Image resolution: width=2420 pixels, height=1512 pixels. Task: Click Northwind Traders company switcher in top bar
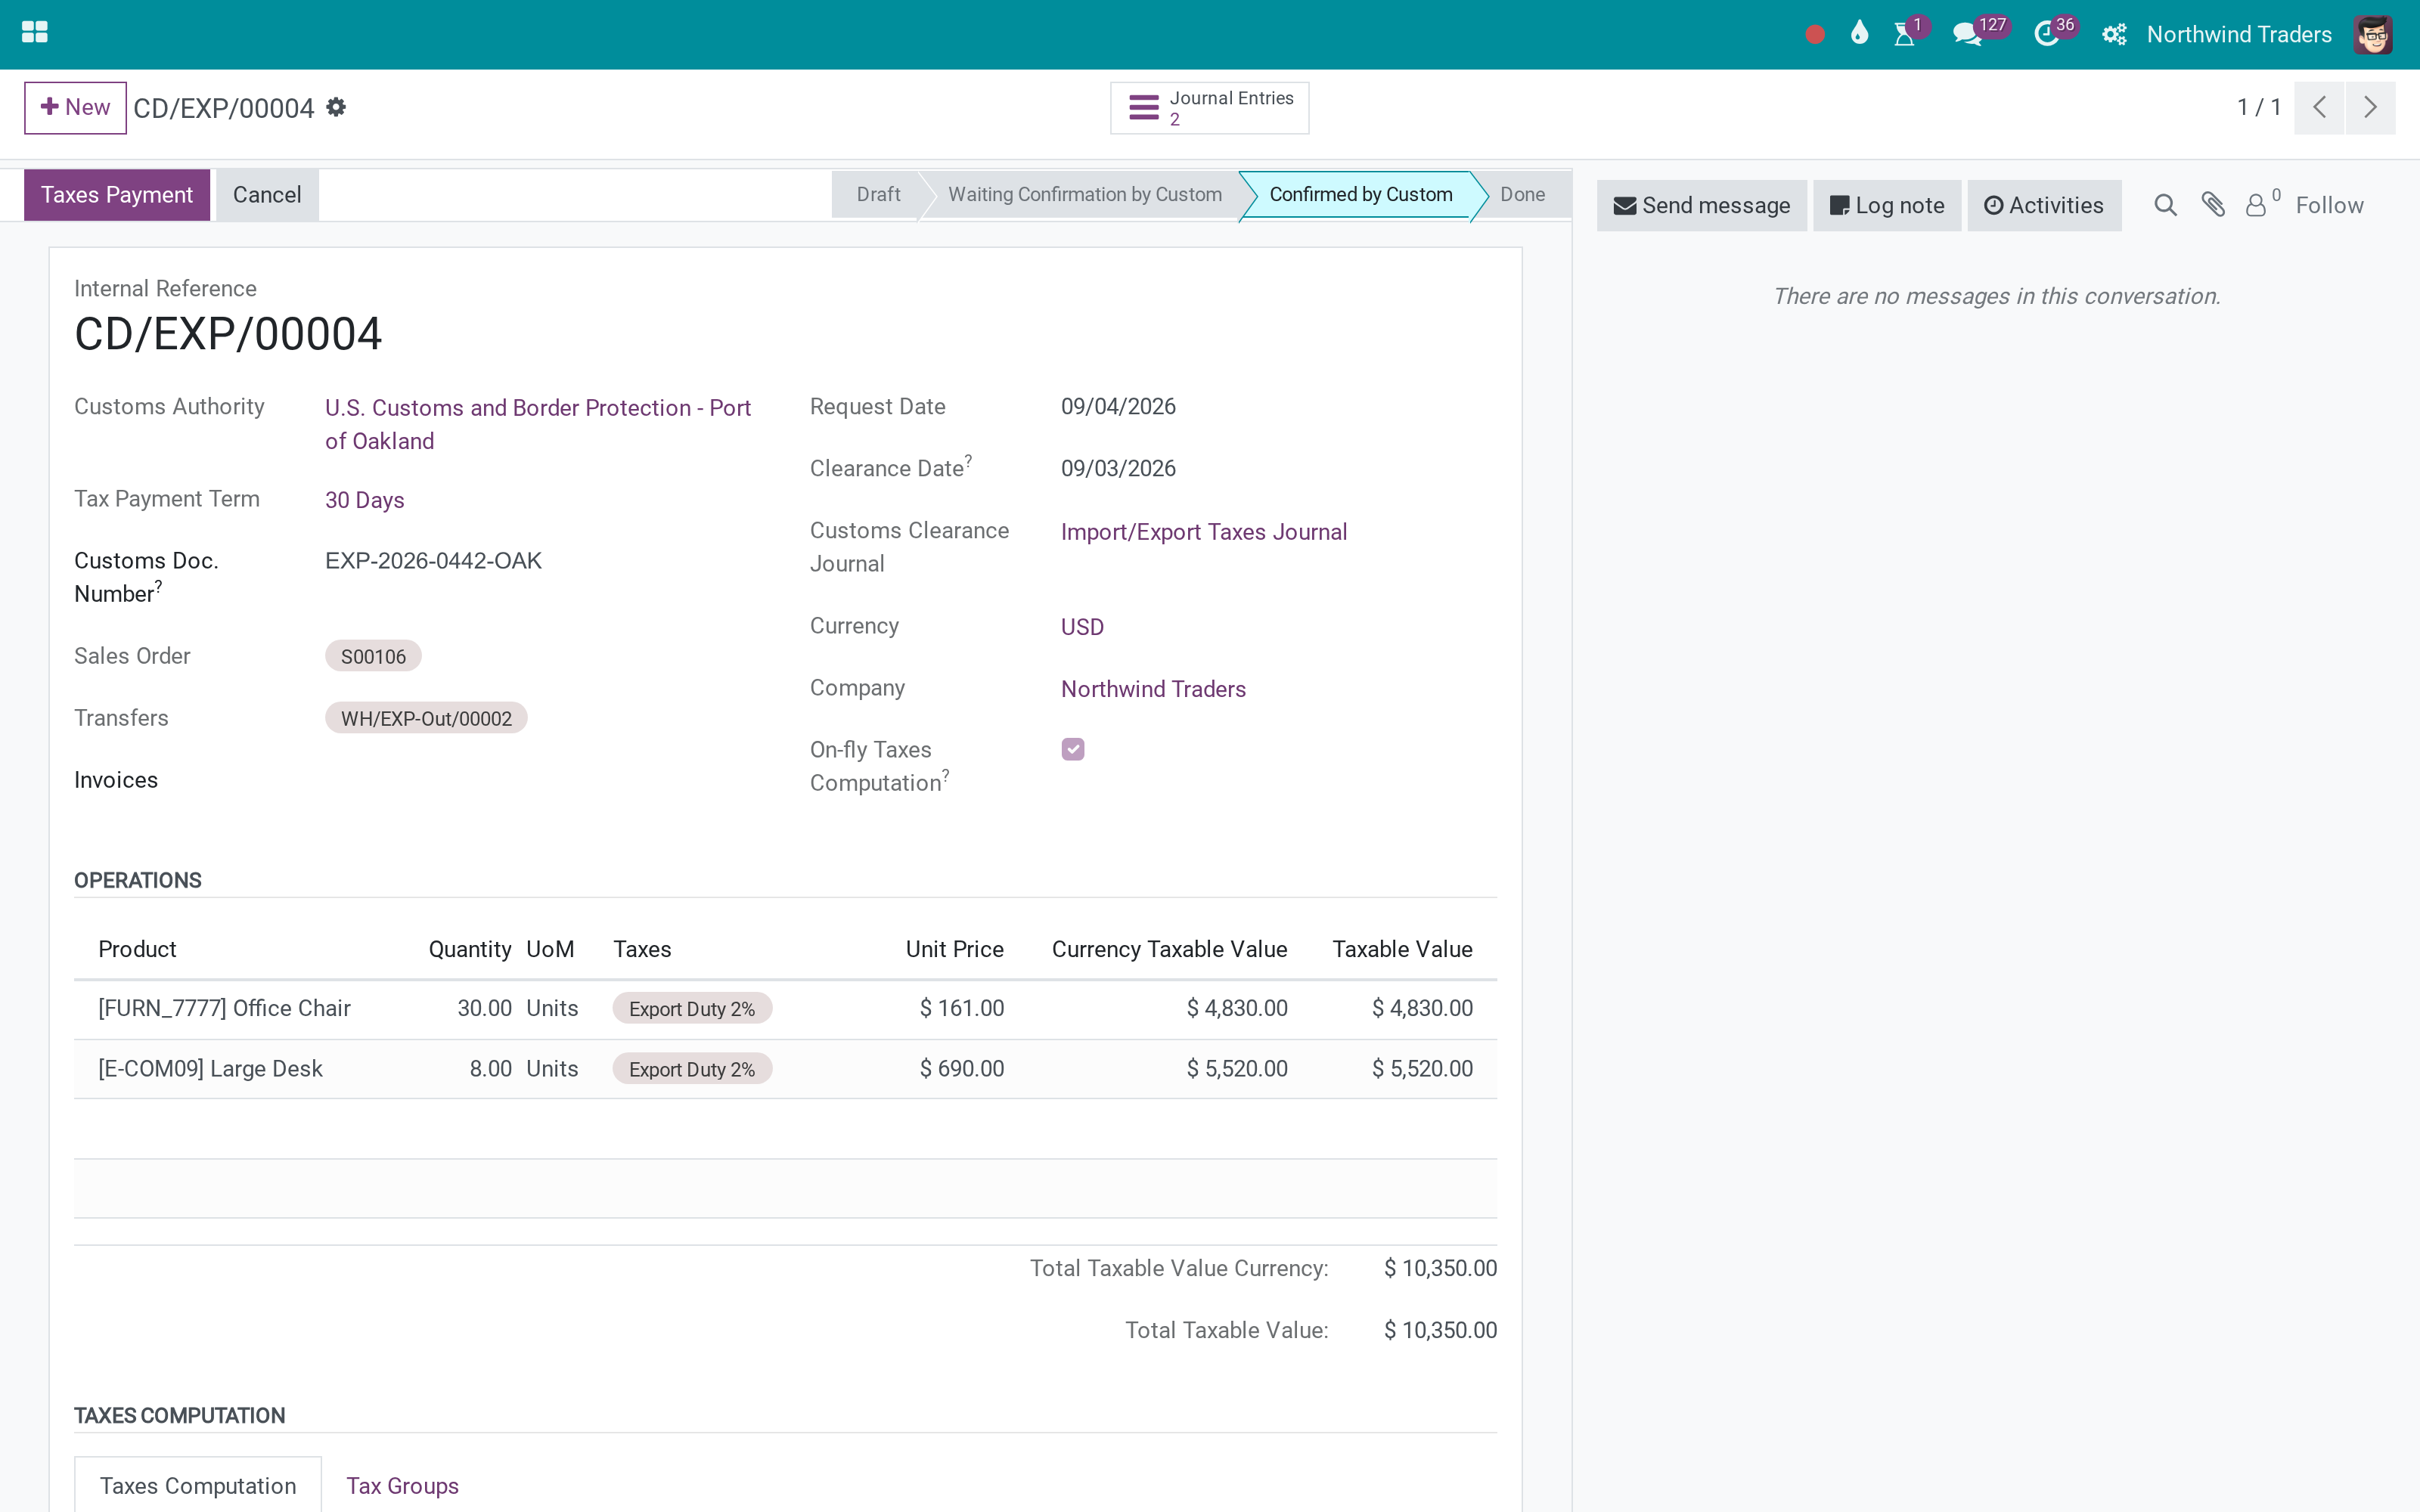(2239, 35)
